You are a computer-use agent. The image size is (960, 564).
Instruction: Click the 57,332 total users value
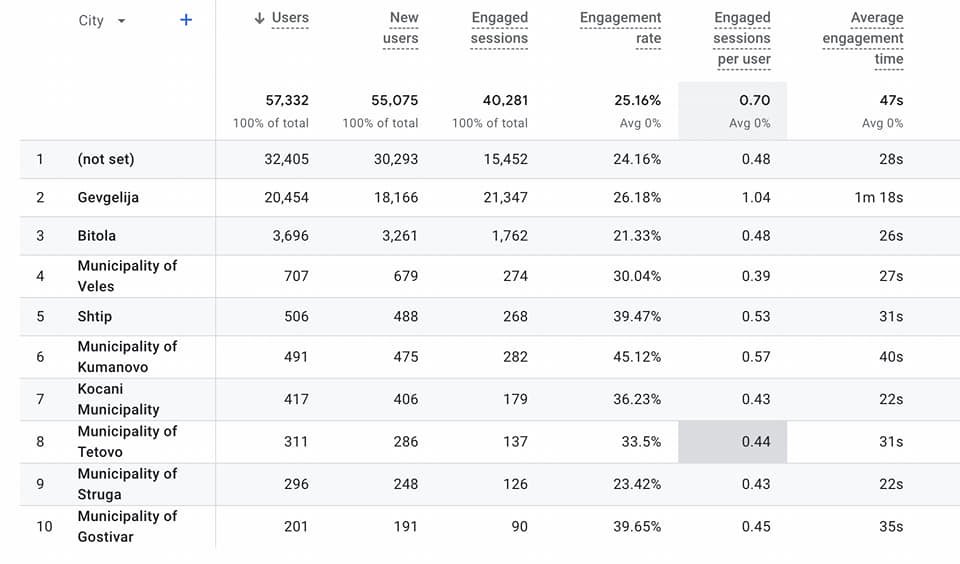click(x=287, y=100)
